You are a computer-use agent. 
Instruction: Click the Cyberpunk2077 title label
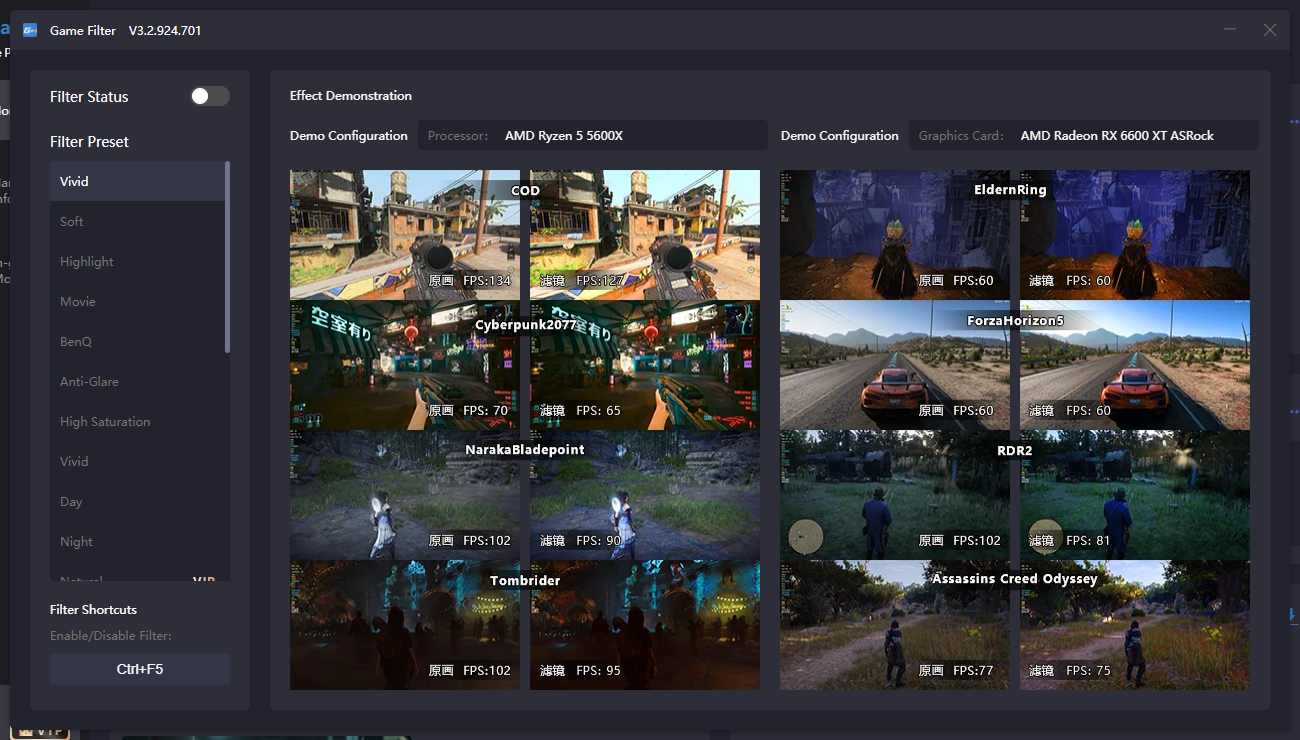click(525, 324)
